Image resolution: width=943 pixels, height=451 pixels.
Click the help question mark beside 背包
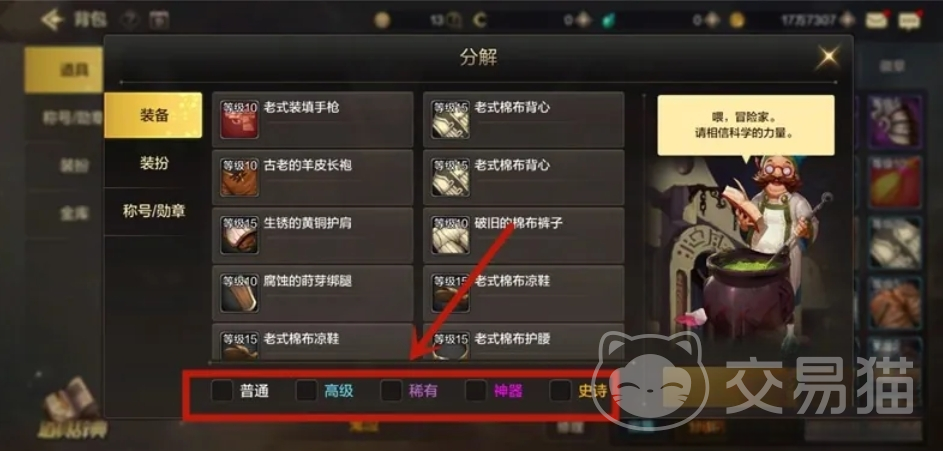[128, 20]
